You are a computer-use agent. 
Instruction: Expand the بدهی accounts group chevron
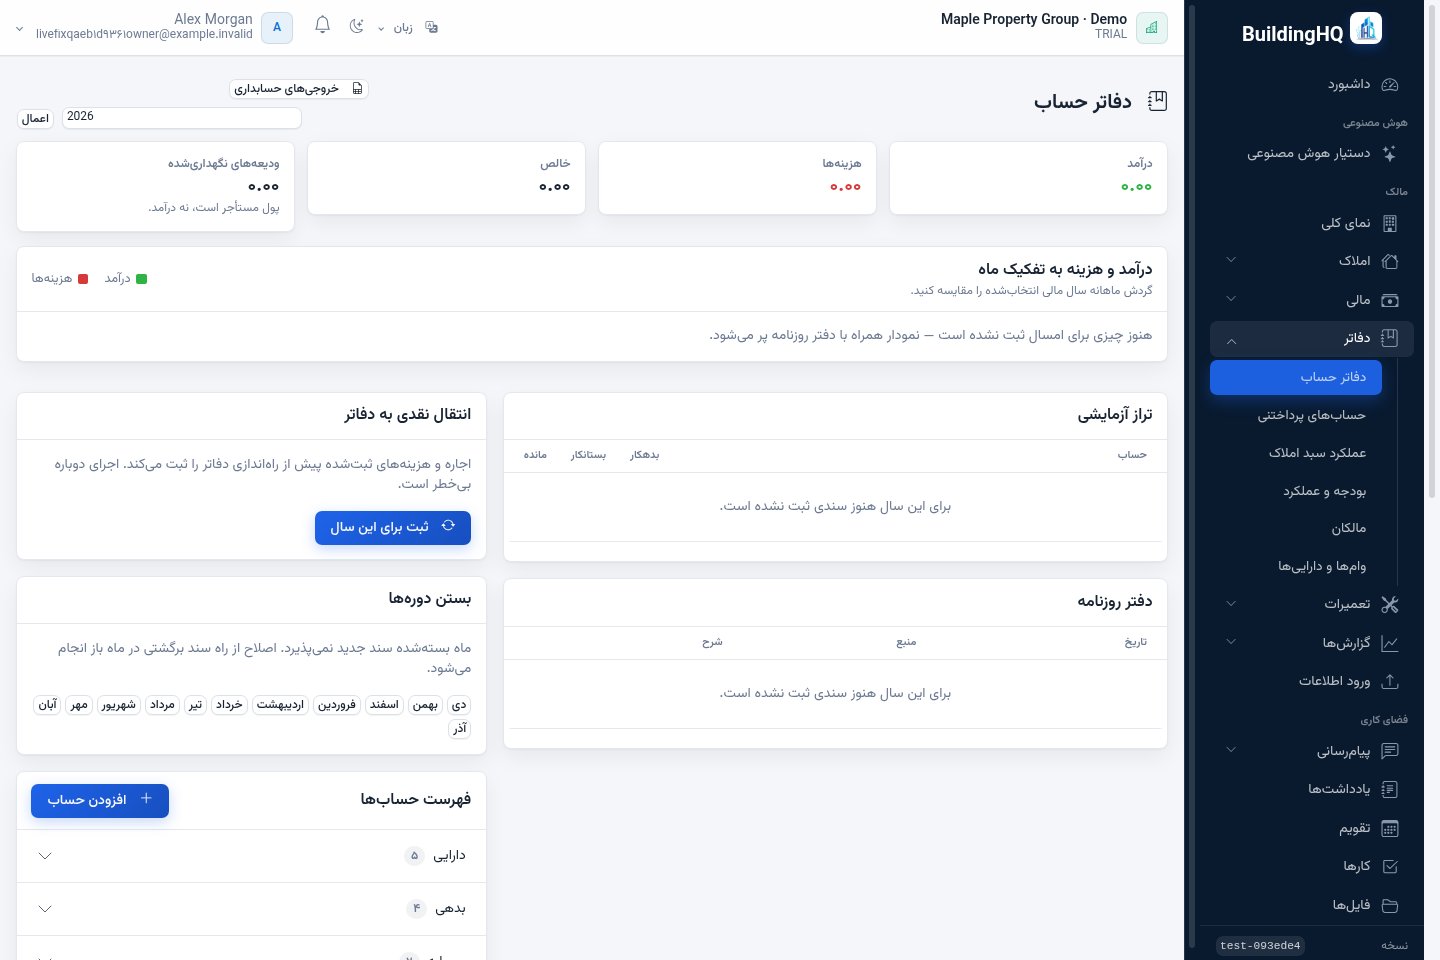(44, 909)
